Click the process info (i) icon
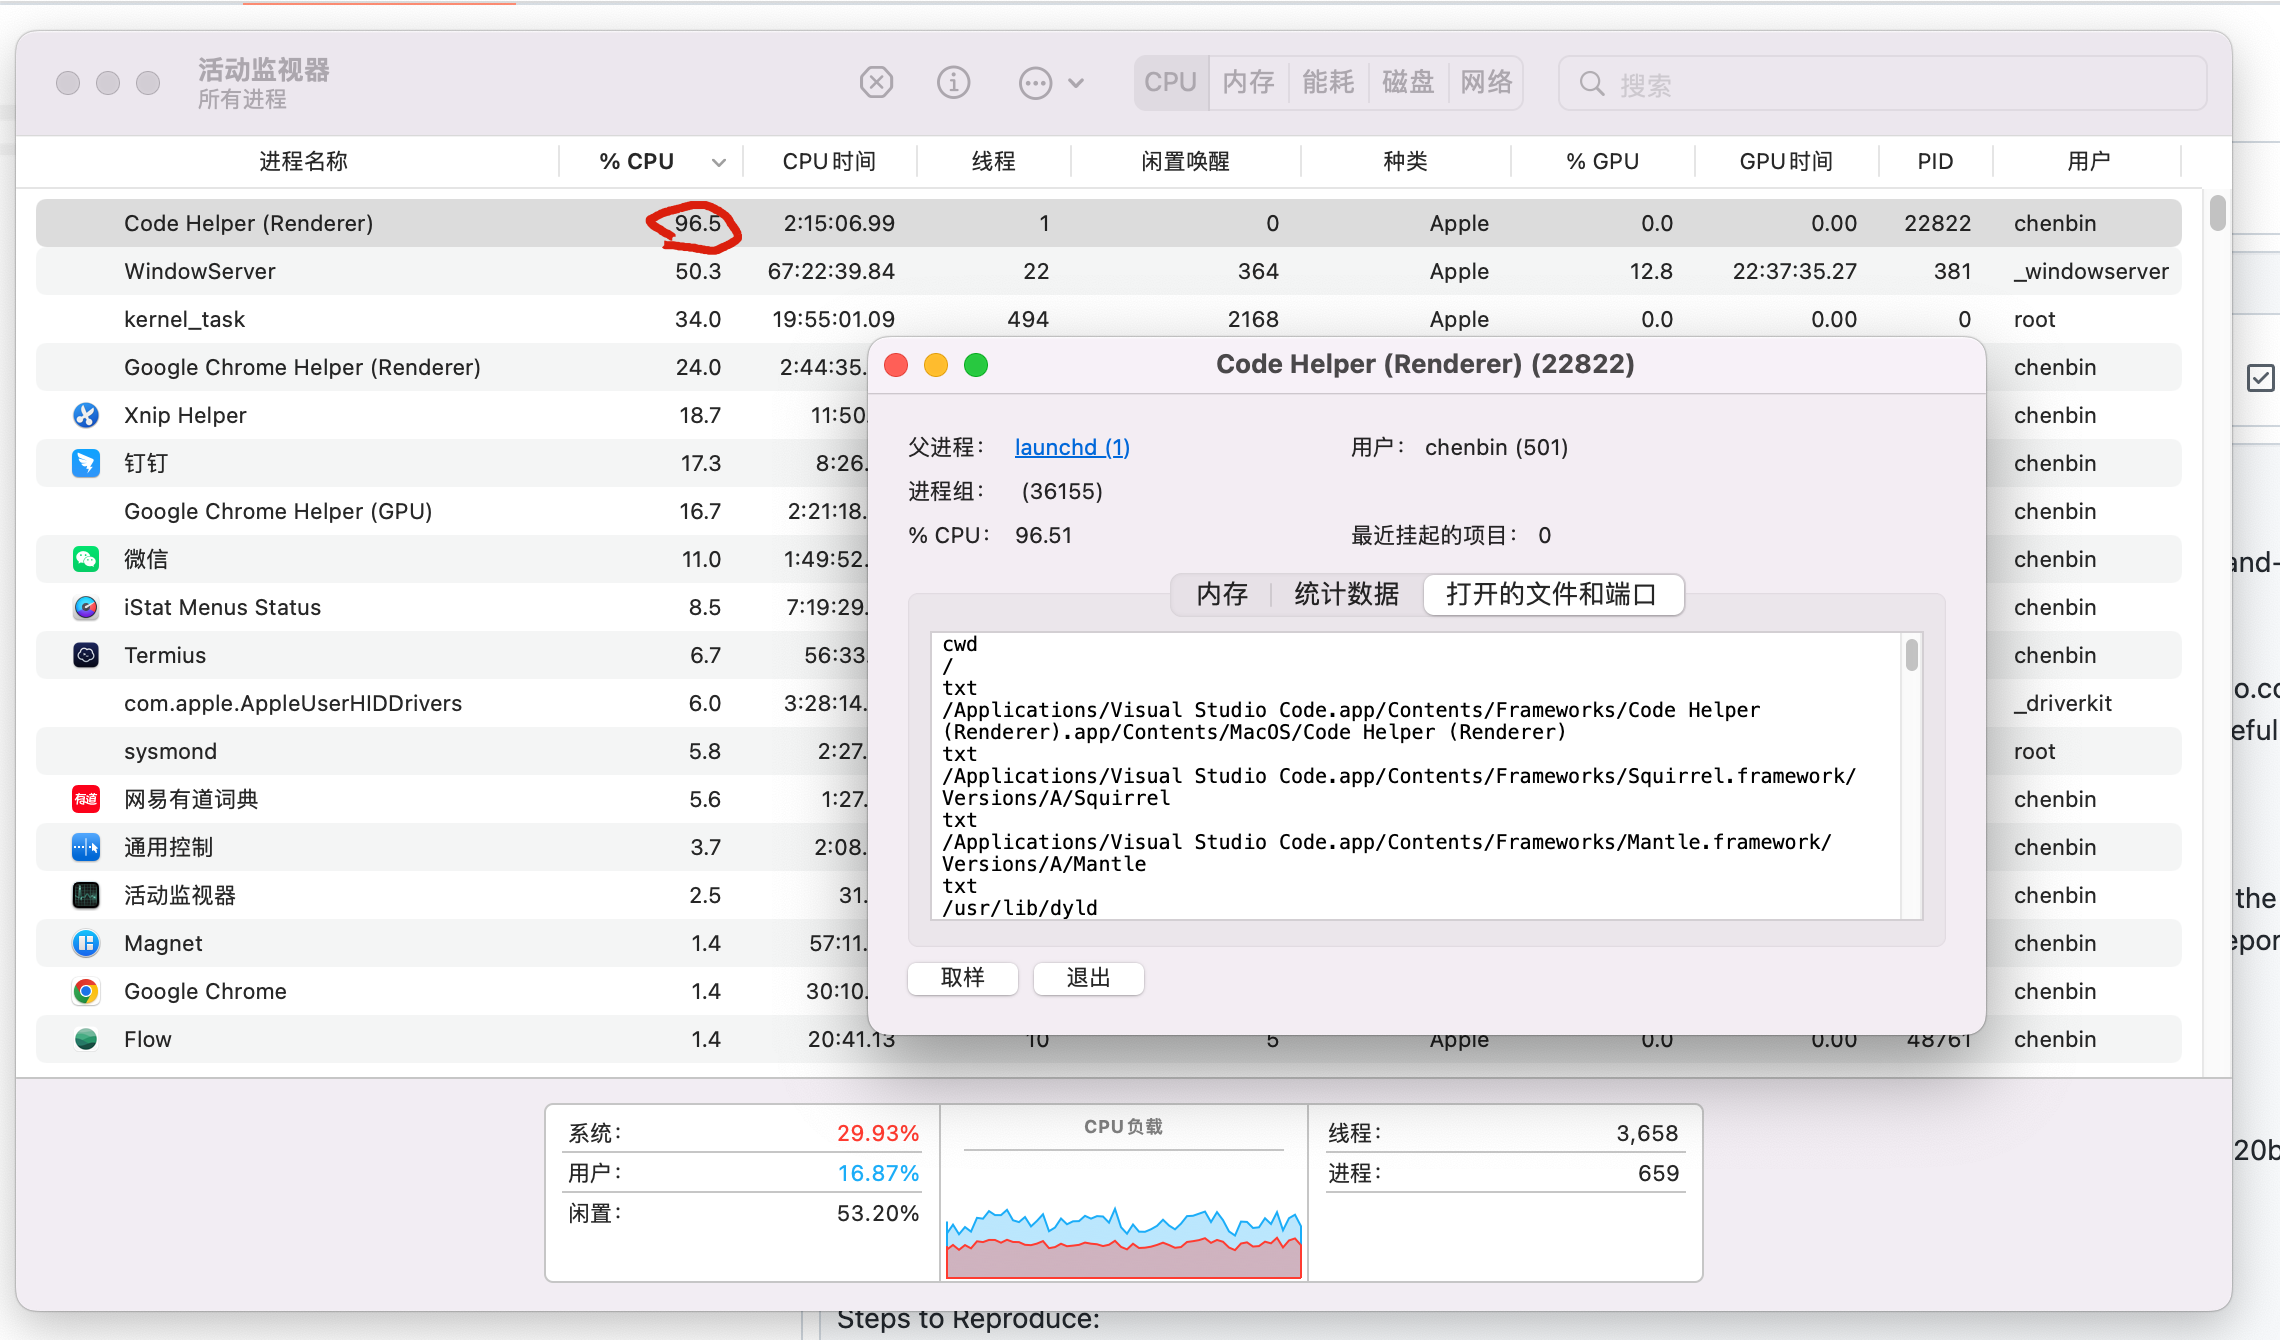 953,82
